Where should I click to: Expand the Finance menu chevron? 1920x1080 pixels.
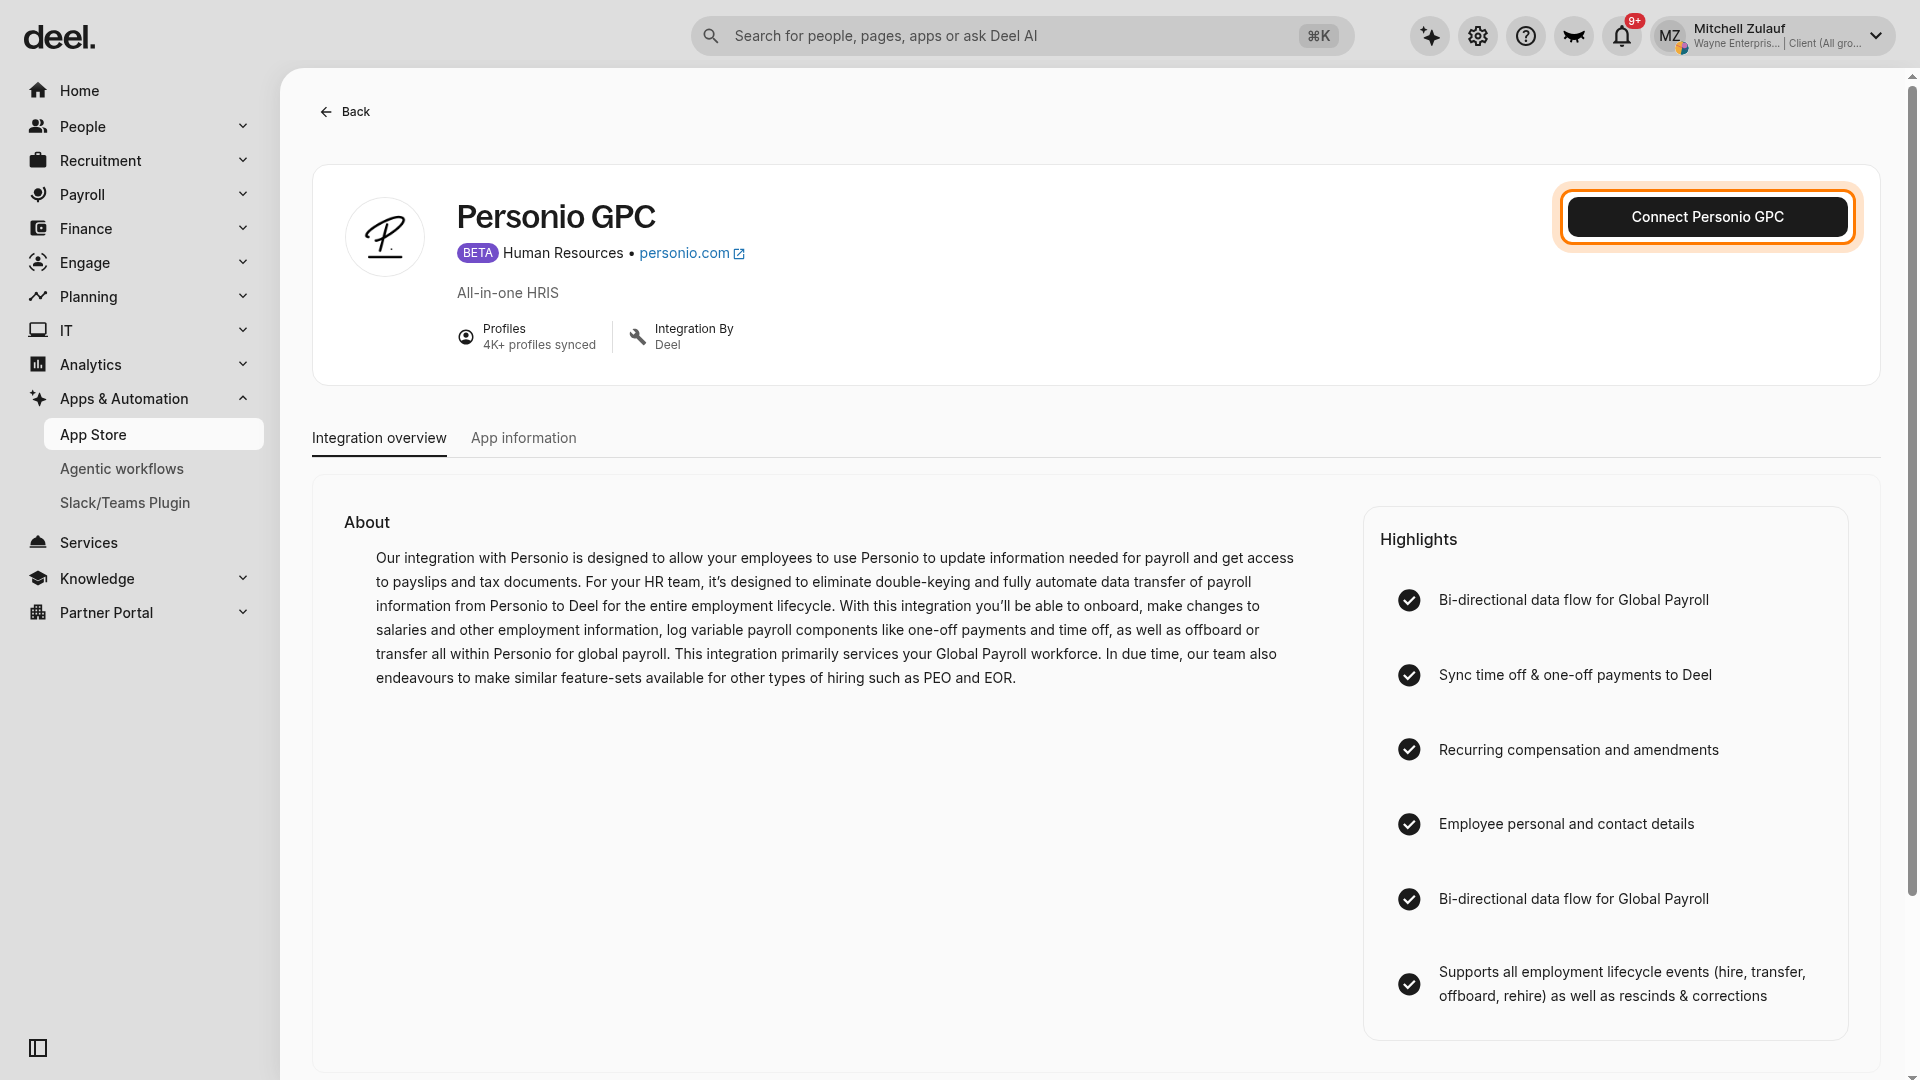243,228
